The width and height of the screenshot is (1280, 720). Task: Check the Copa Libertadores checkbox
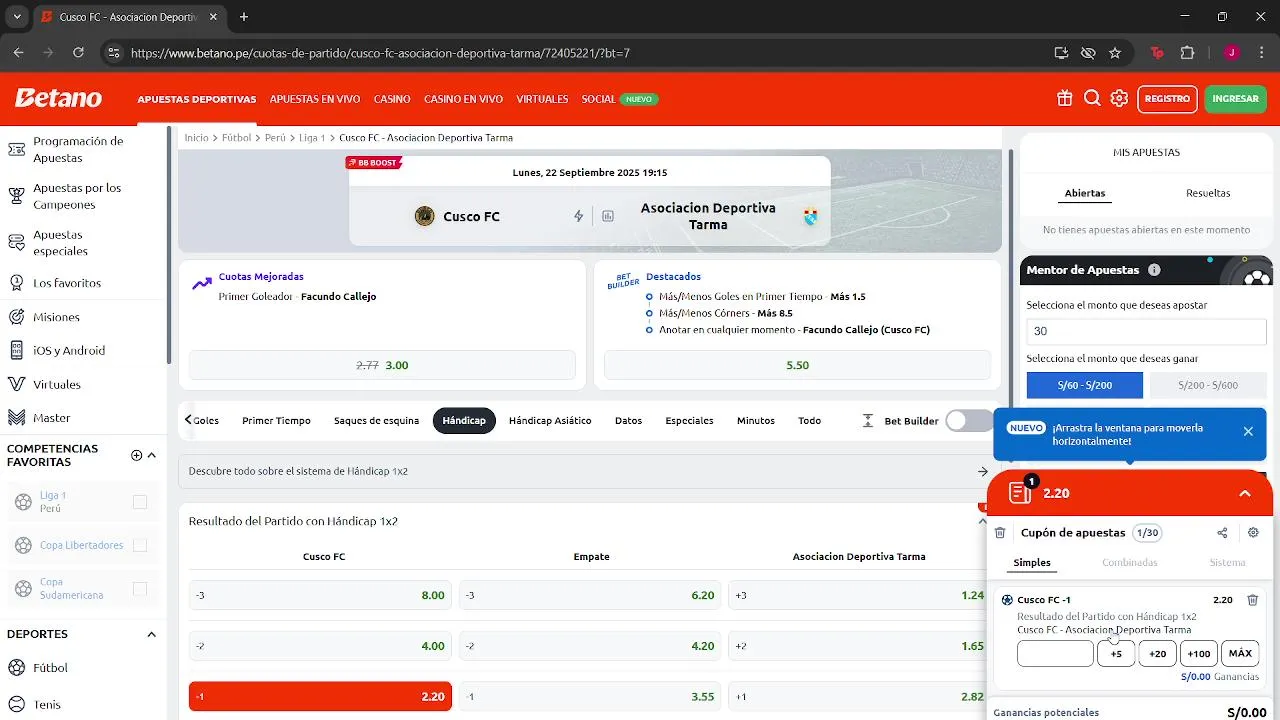tap(140, 545)
